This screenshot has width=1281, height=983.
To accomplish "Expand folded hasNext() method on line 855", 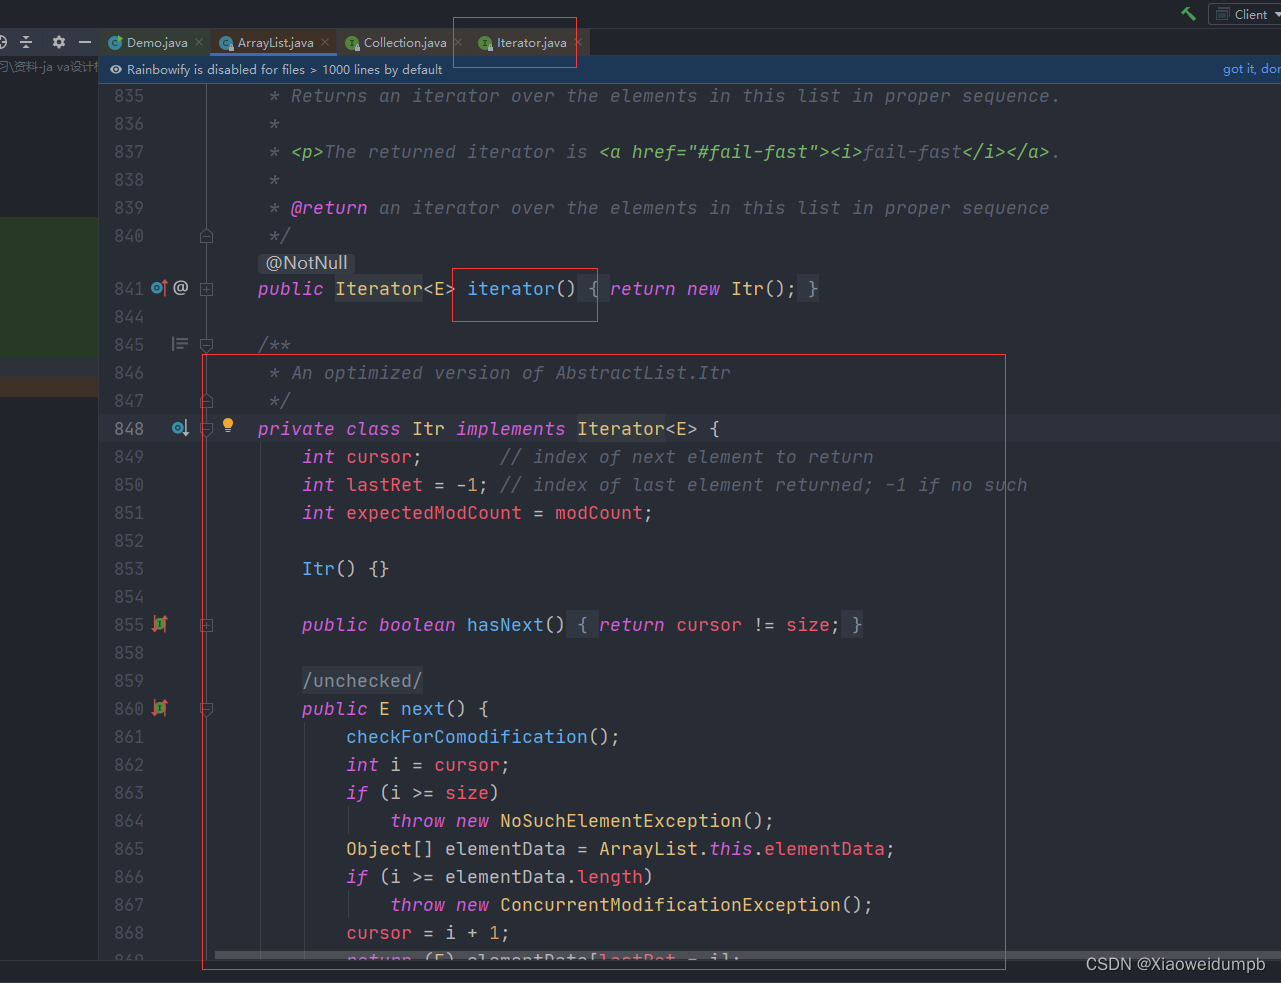I will pos(206,625).
